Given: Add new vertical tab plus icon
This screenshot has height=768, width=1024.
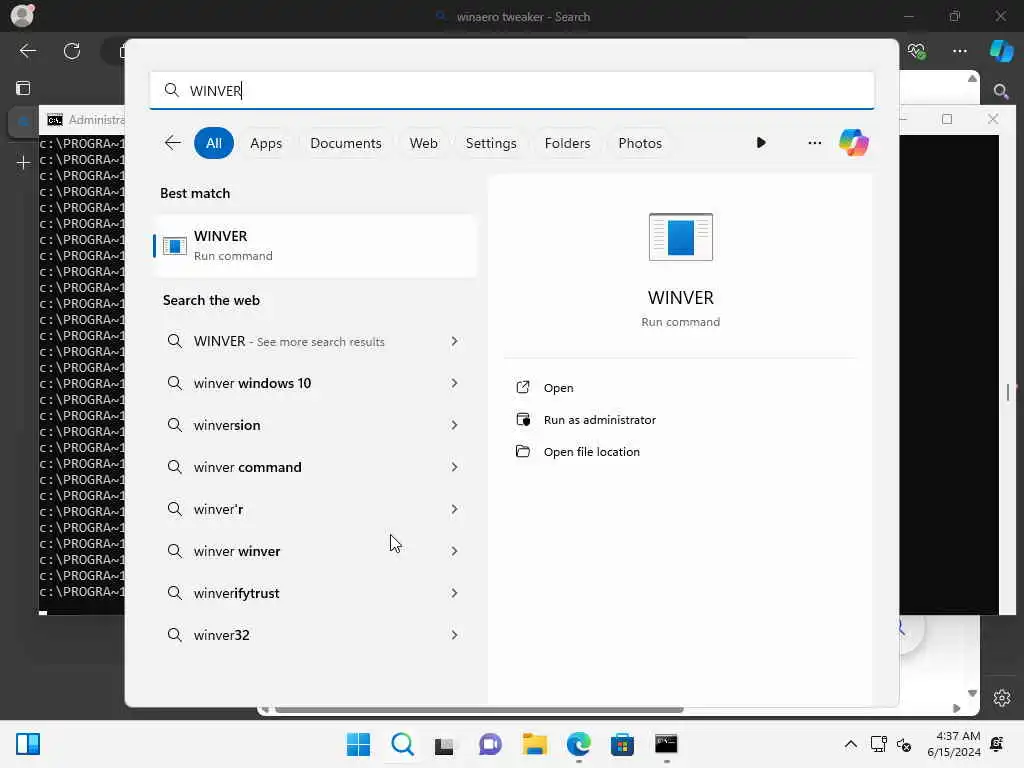Looking at the screenshot, I should (x=23, y=162).
